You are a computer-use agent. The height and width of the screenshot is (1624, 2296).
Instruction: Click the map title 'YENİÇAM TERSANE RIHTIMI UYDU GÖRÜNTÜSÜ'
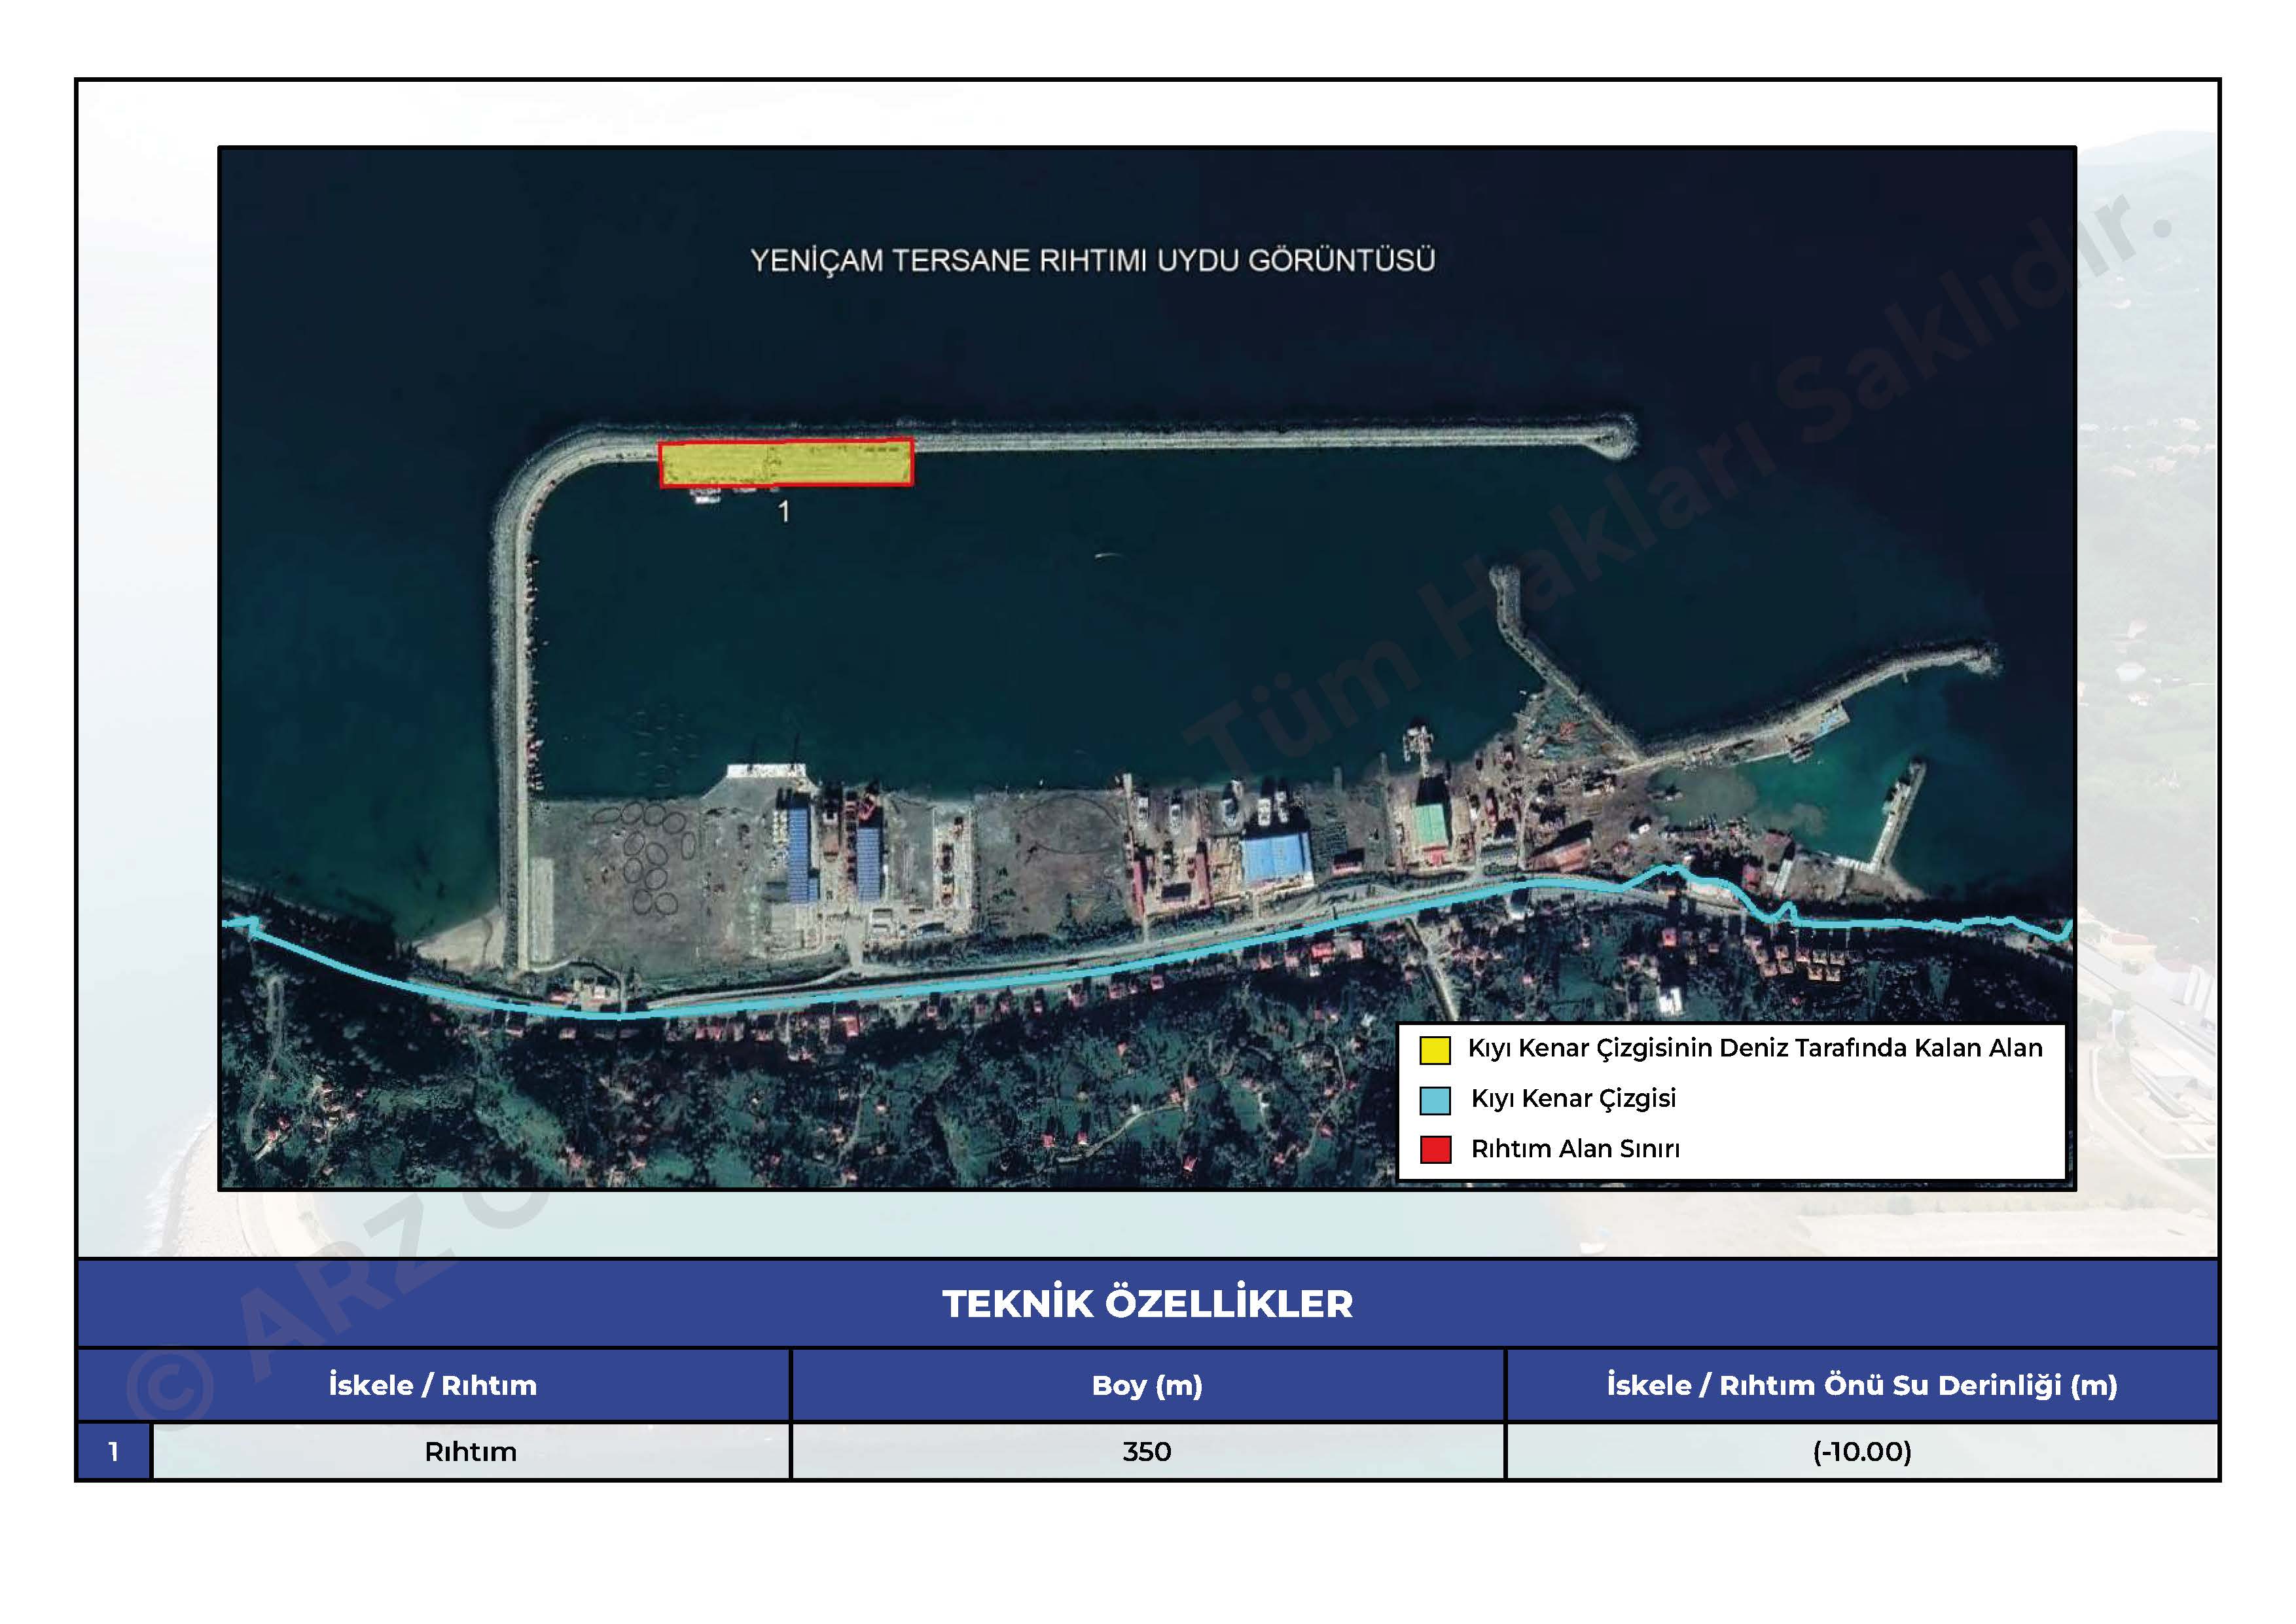[x=1092, y=260]
